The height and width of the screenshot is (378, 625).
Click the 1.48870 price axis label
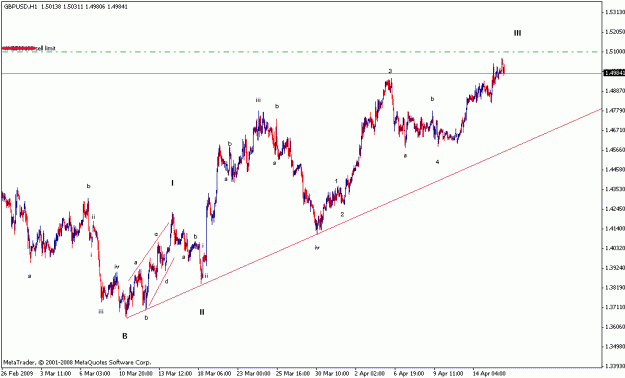[615, 91]
